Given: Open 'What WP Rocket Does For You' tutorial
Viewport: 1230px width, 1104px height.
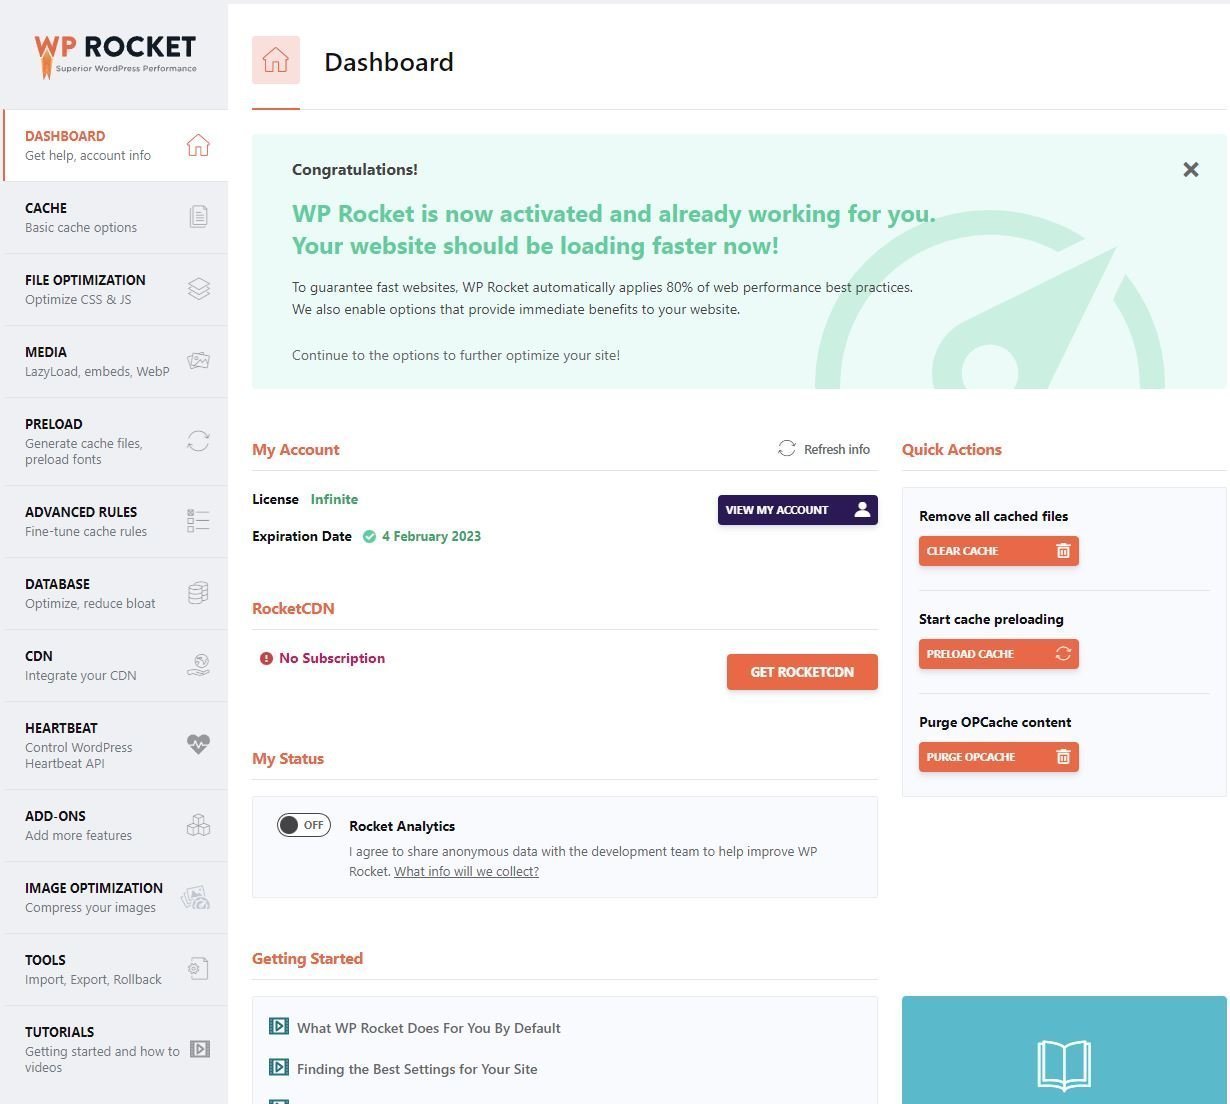Looking at the screenshot, I should click(x=428, y=1028).
